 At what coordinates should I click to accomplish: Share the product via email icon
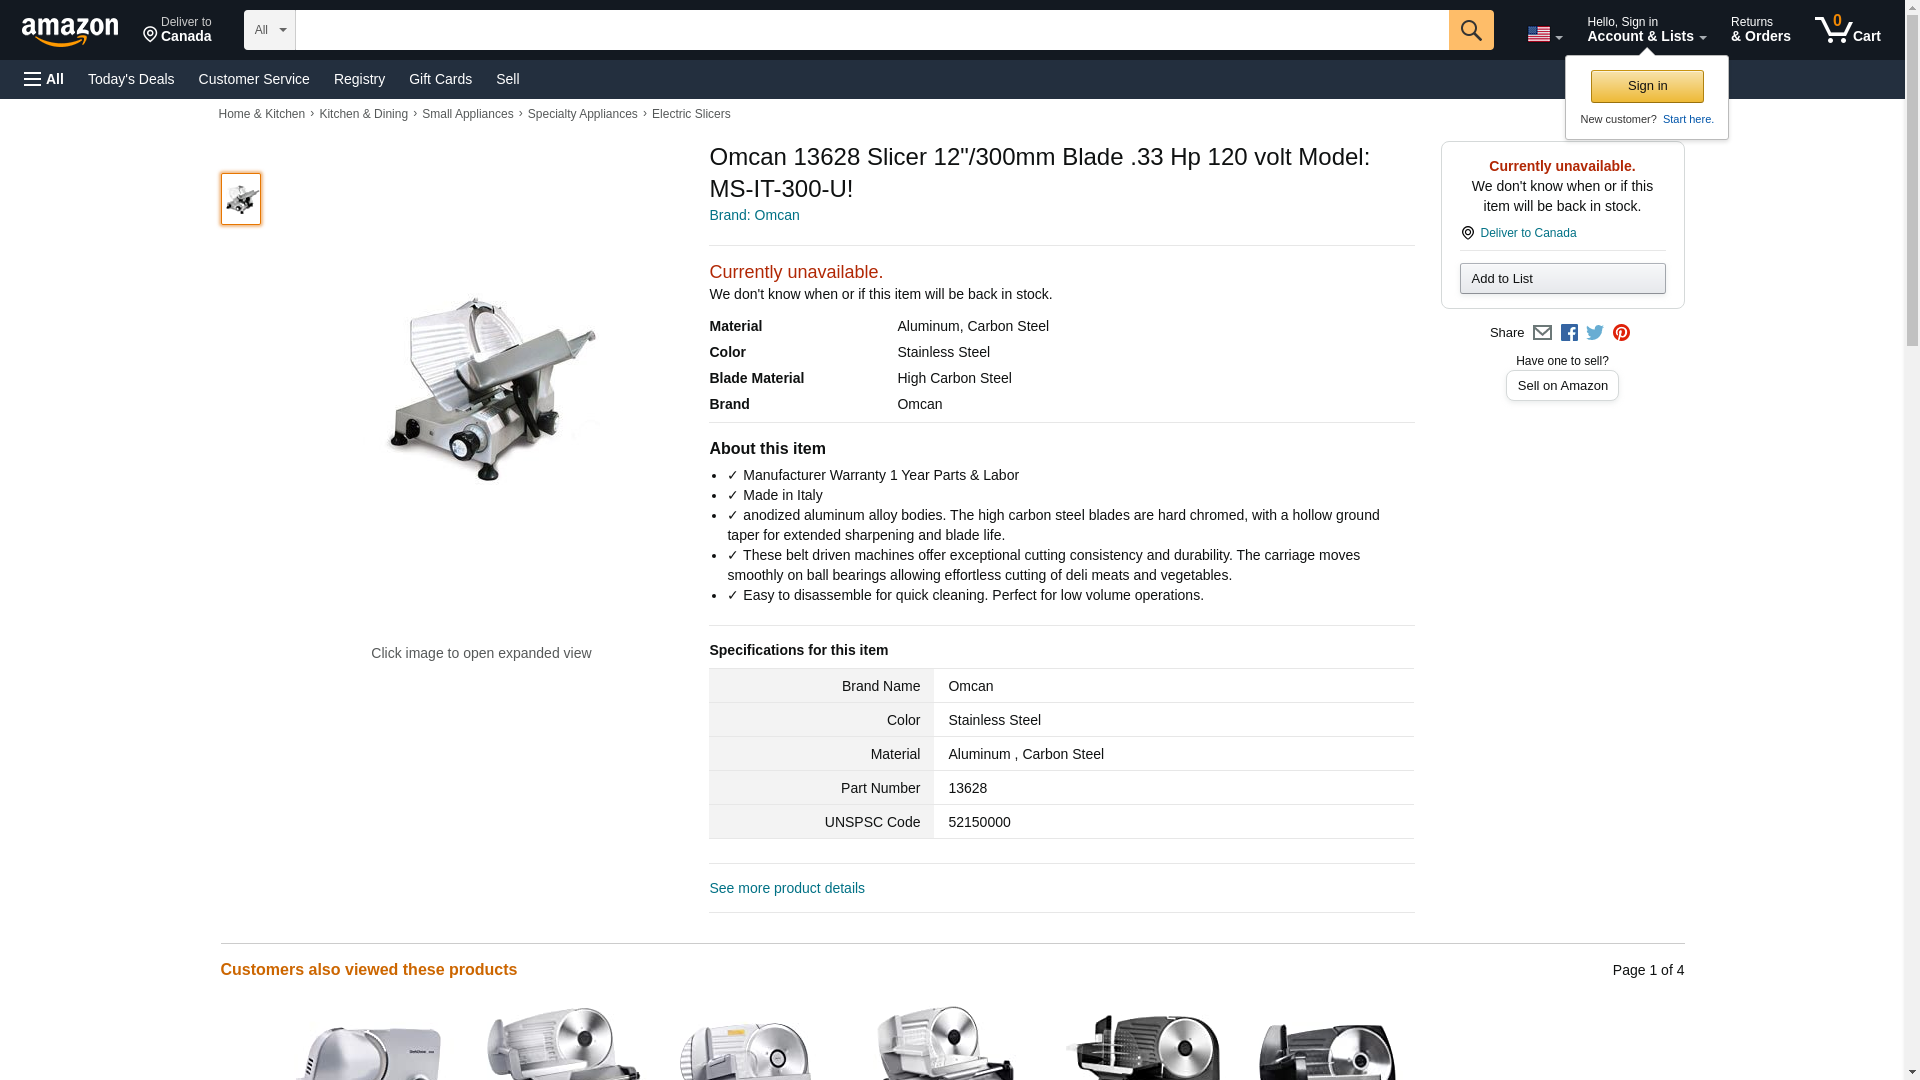(1542, 333)
